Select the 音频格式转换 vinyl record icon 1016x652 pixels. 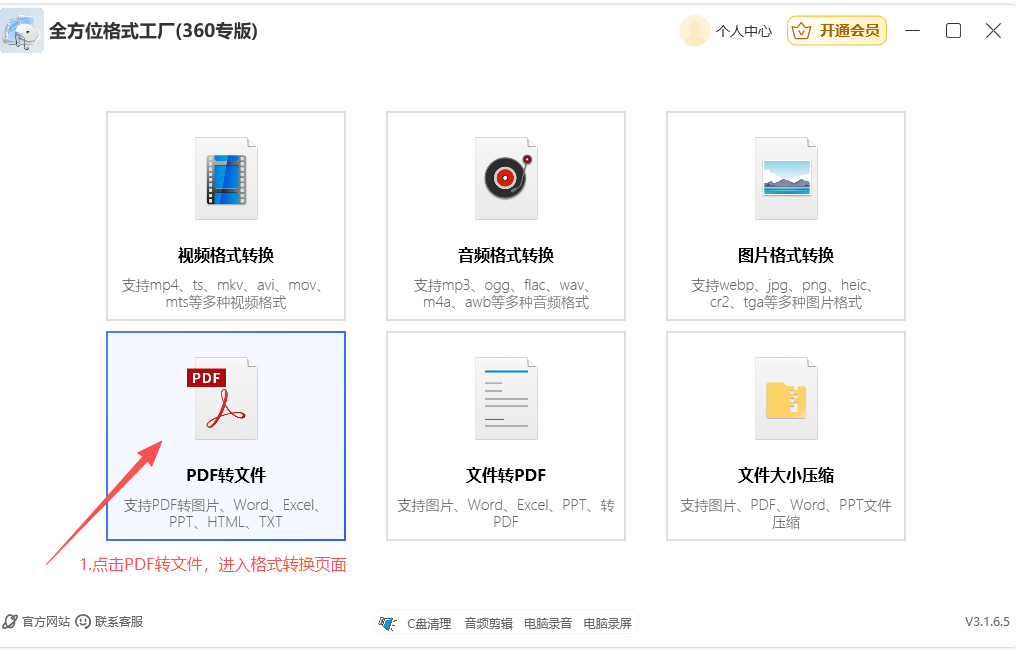[505, 178]
